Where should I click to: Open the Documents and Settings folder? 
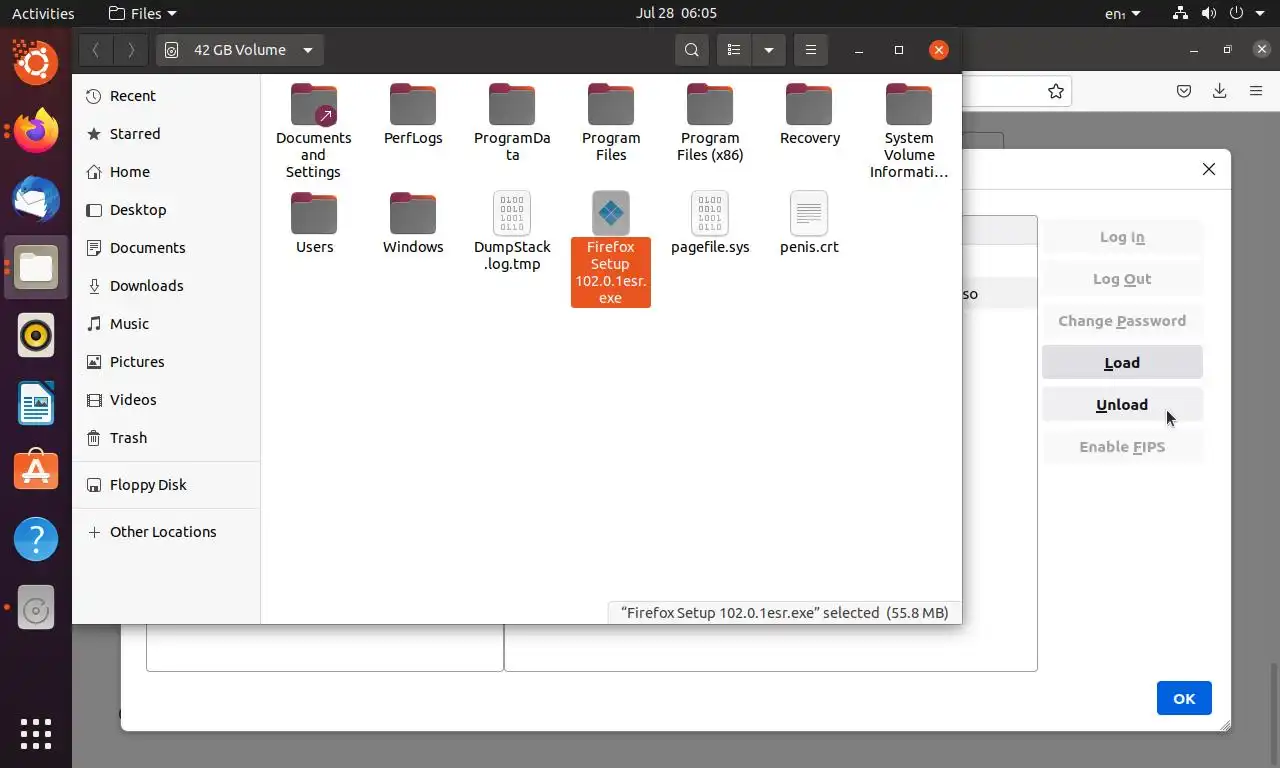313,131
